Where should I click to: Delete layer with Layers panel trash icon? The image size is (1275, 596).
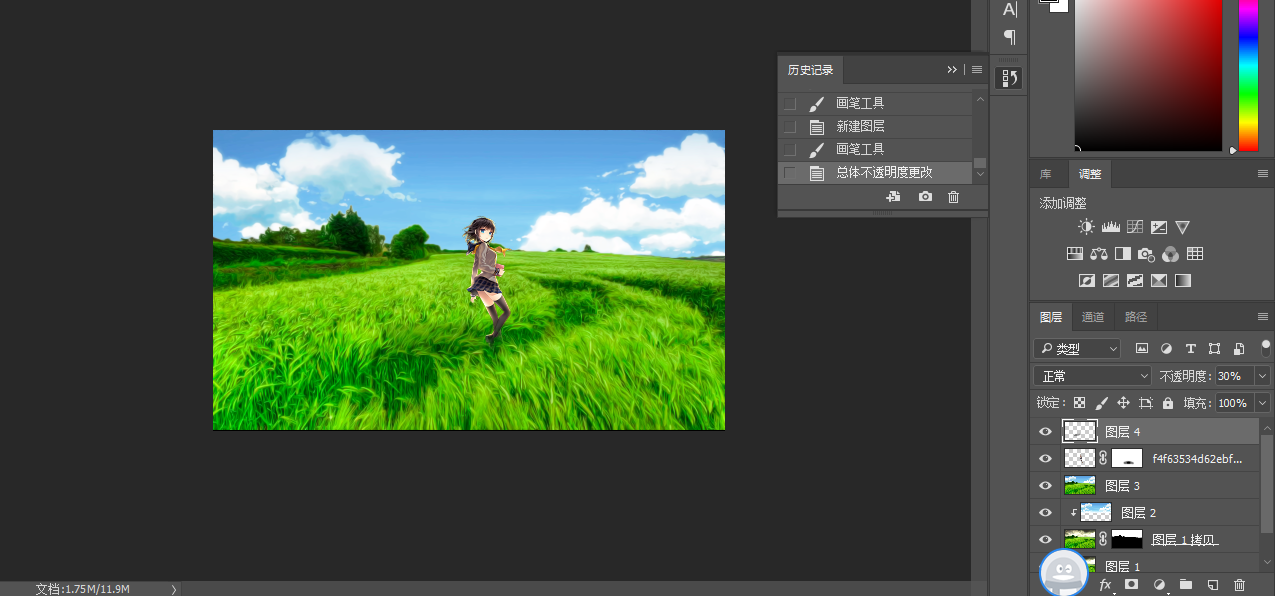[x=1240, y=585]
